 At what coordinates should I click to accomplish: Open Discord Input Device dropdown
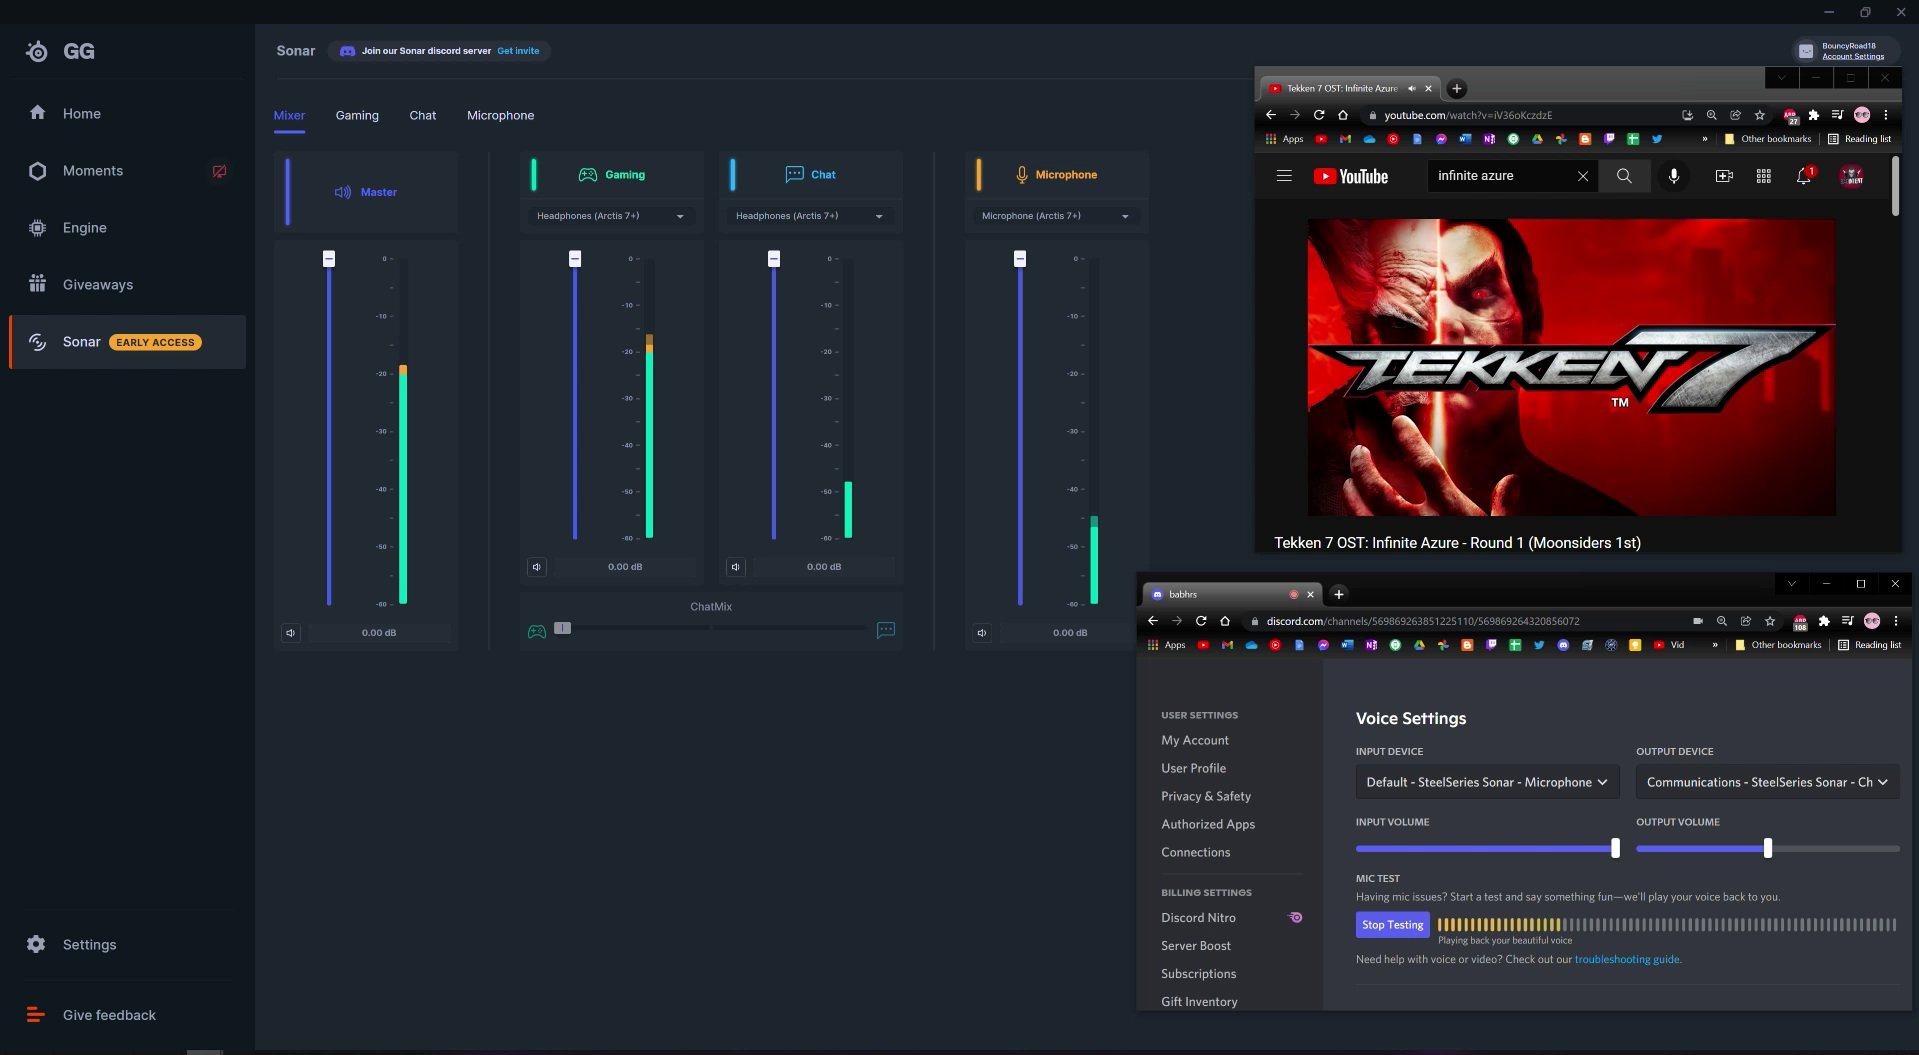[x=1487, y=783]
